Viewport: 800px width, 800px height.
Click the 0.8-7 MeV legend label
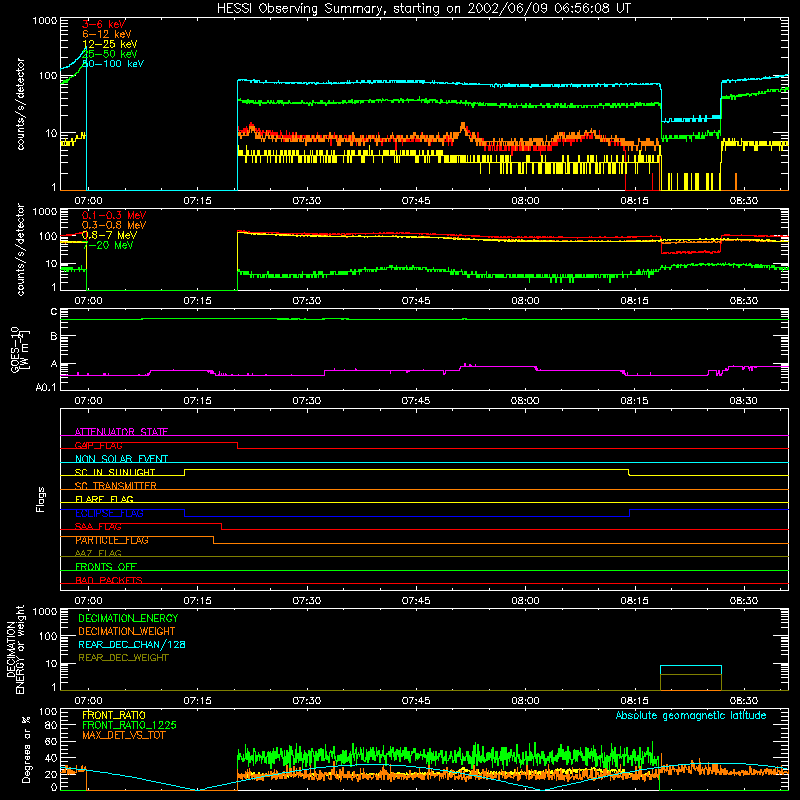tap(109, 235)
